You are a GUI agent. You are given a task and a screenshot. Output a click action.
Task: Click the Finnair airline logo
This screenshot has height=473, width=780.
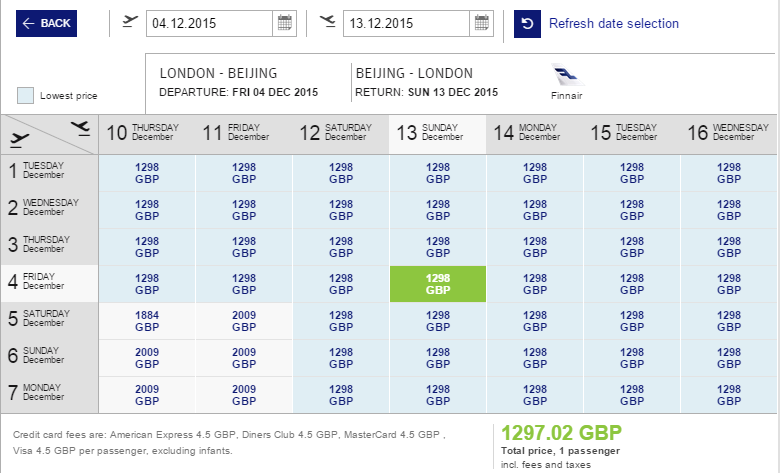pos(567,76)
